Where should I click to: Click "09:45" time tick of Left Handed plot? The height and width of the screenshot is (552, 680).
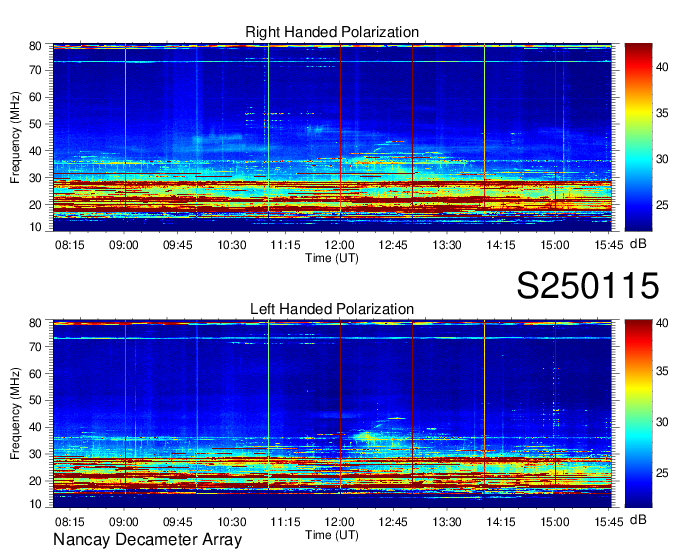point(178,521)
